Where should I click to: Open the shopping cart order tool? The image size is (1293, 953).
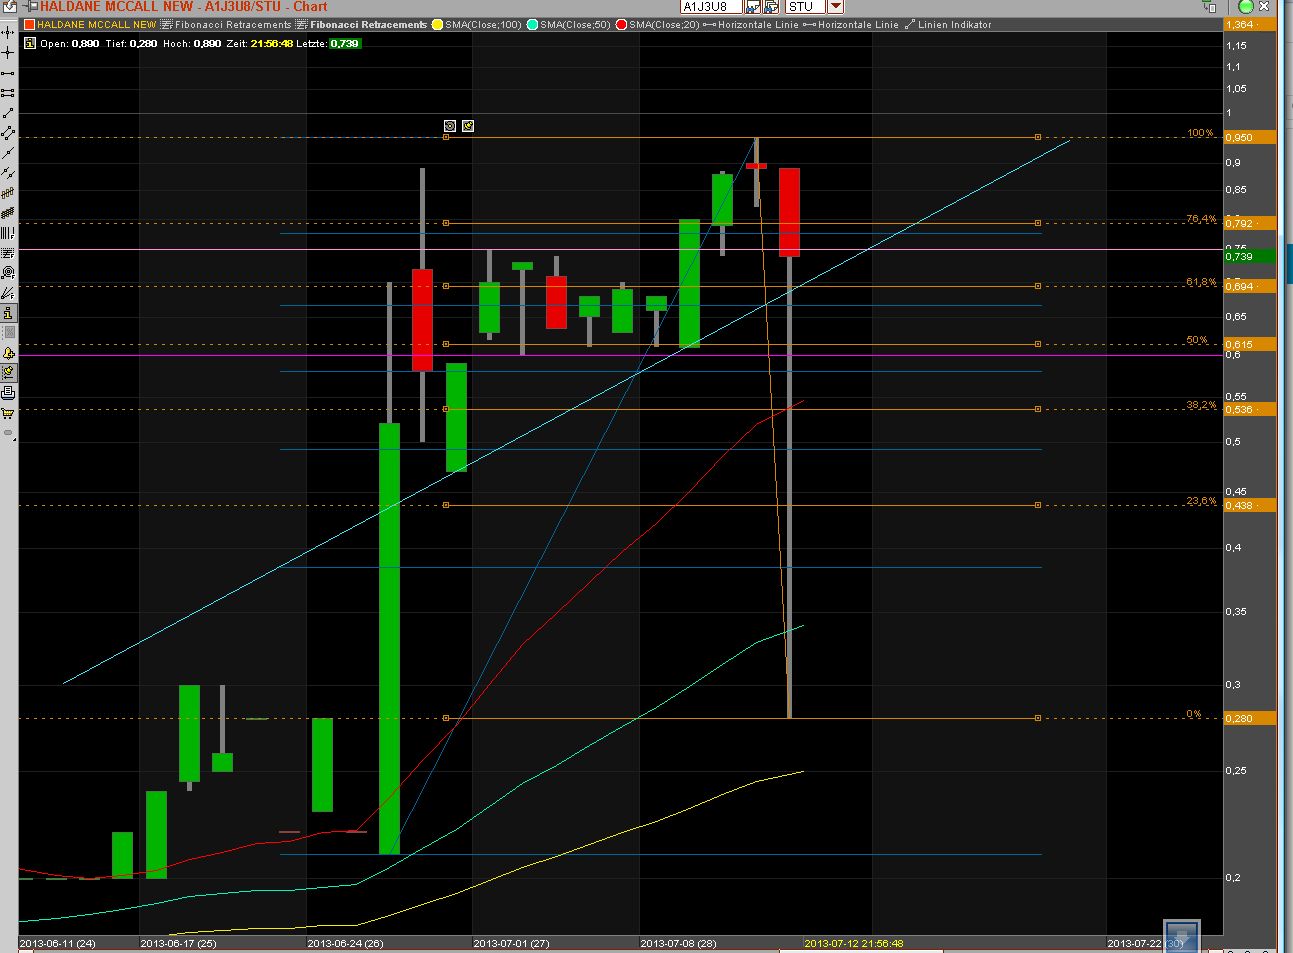[8, 413]
